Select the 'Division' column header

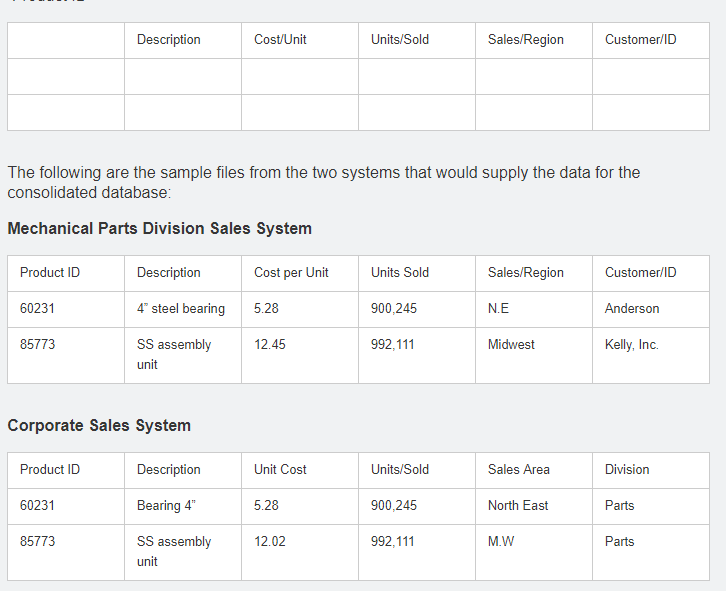pos(627,470)
